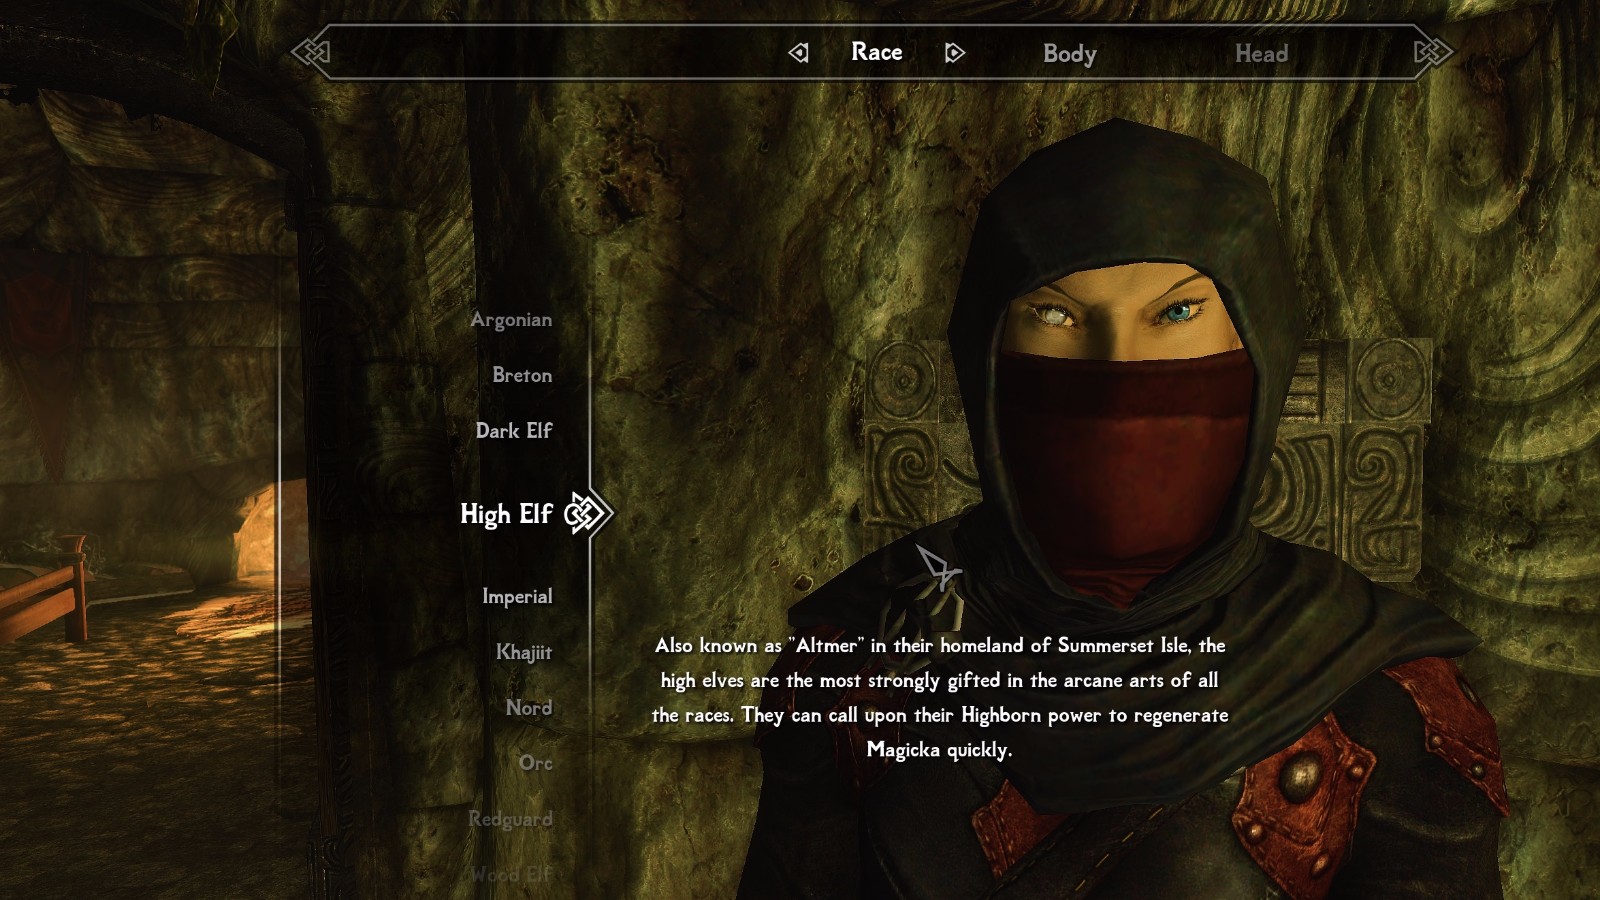The width and height of the screenshot is (1600, 900).
Task: Click the left arrow beside Race tab
Action: coord(798,53)
